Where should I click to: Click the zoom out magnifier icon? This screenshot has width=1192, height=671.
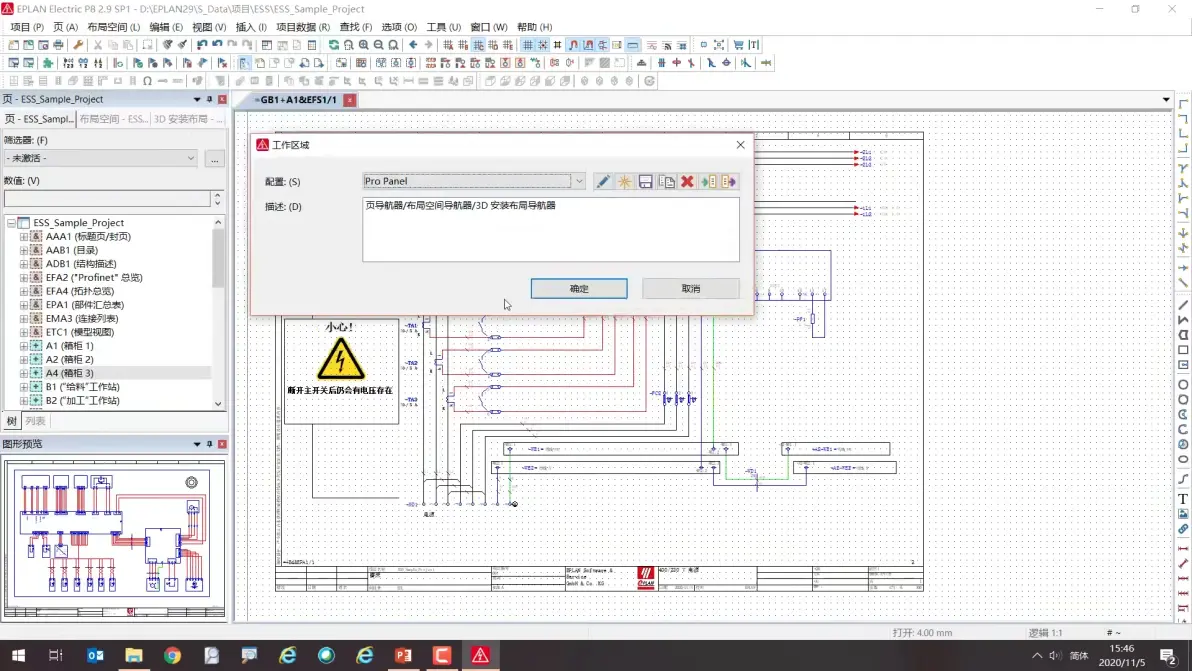click(x=379, y=45)
